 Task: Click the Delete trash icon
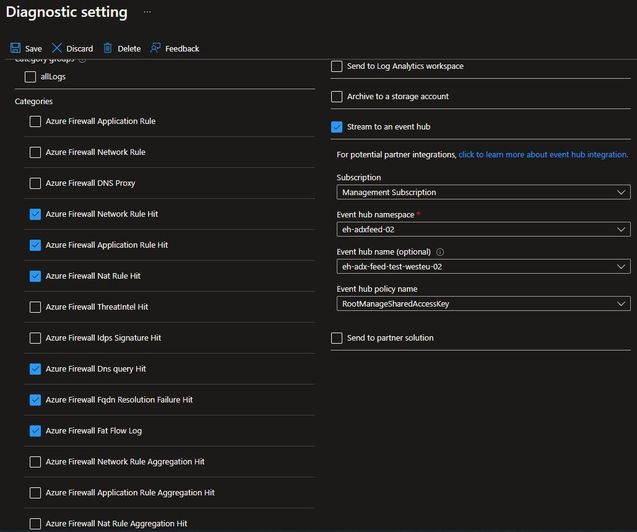(x=108, y=48)
